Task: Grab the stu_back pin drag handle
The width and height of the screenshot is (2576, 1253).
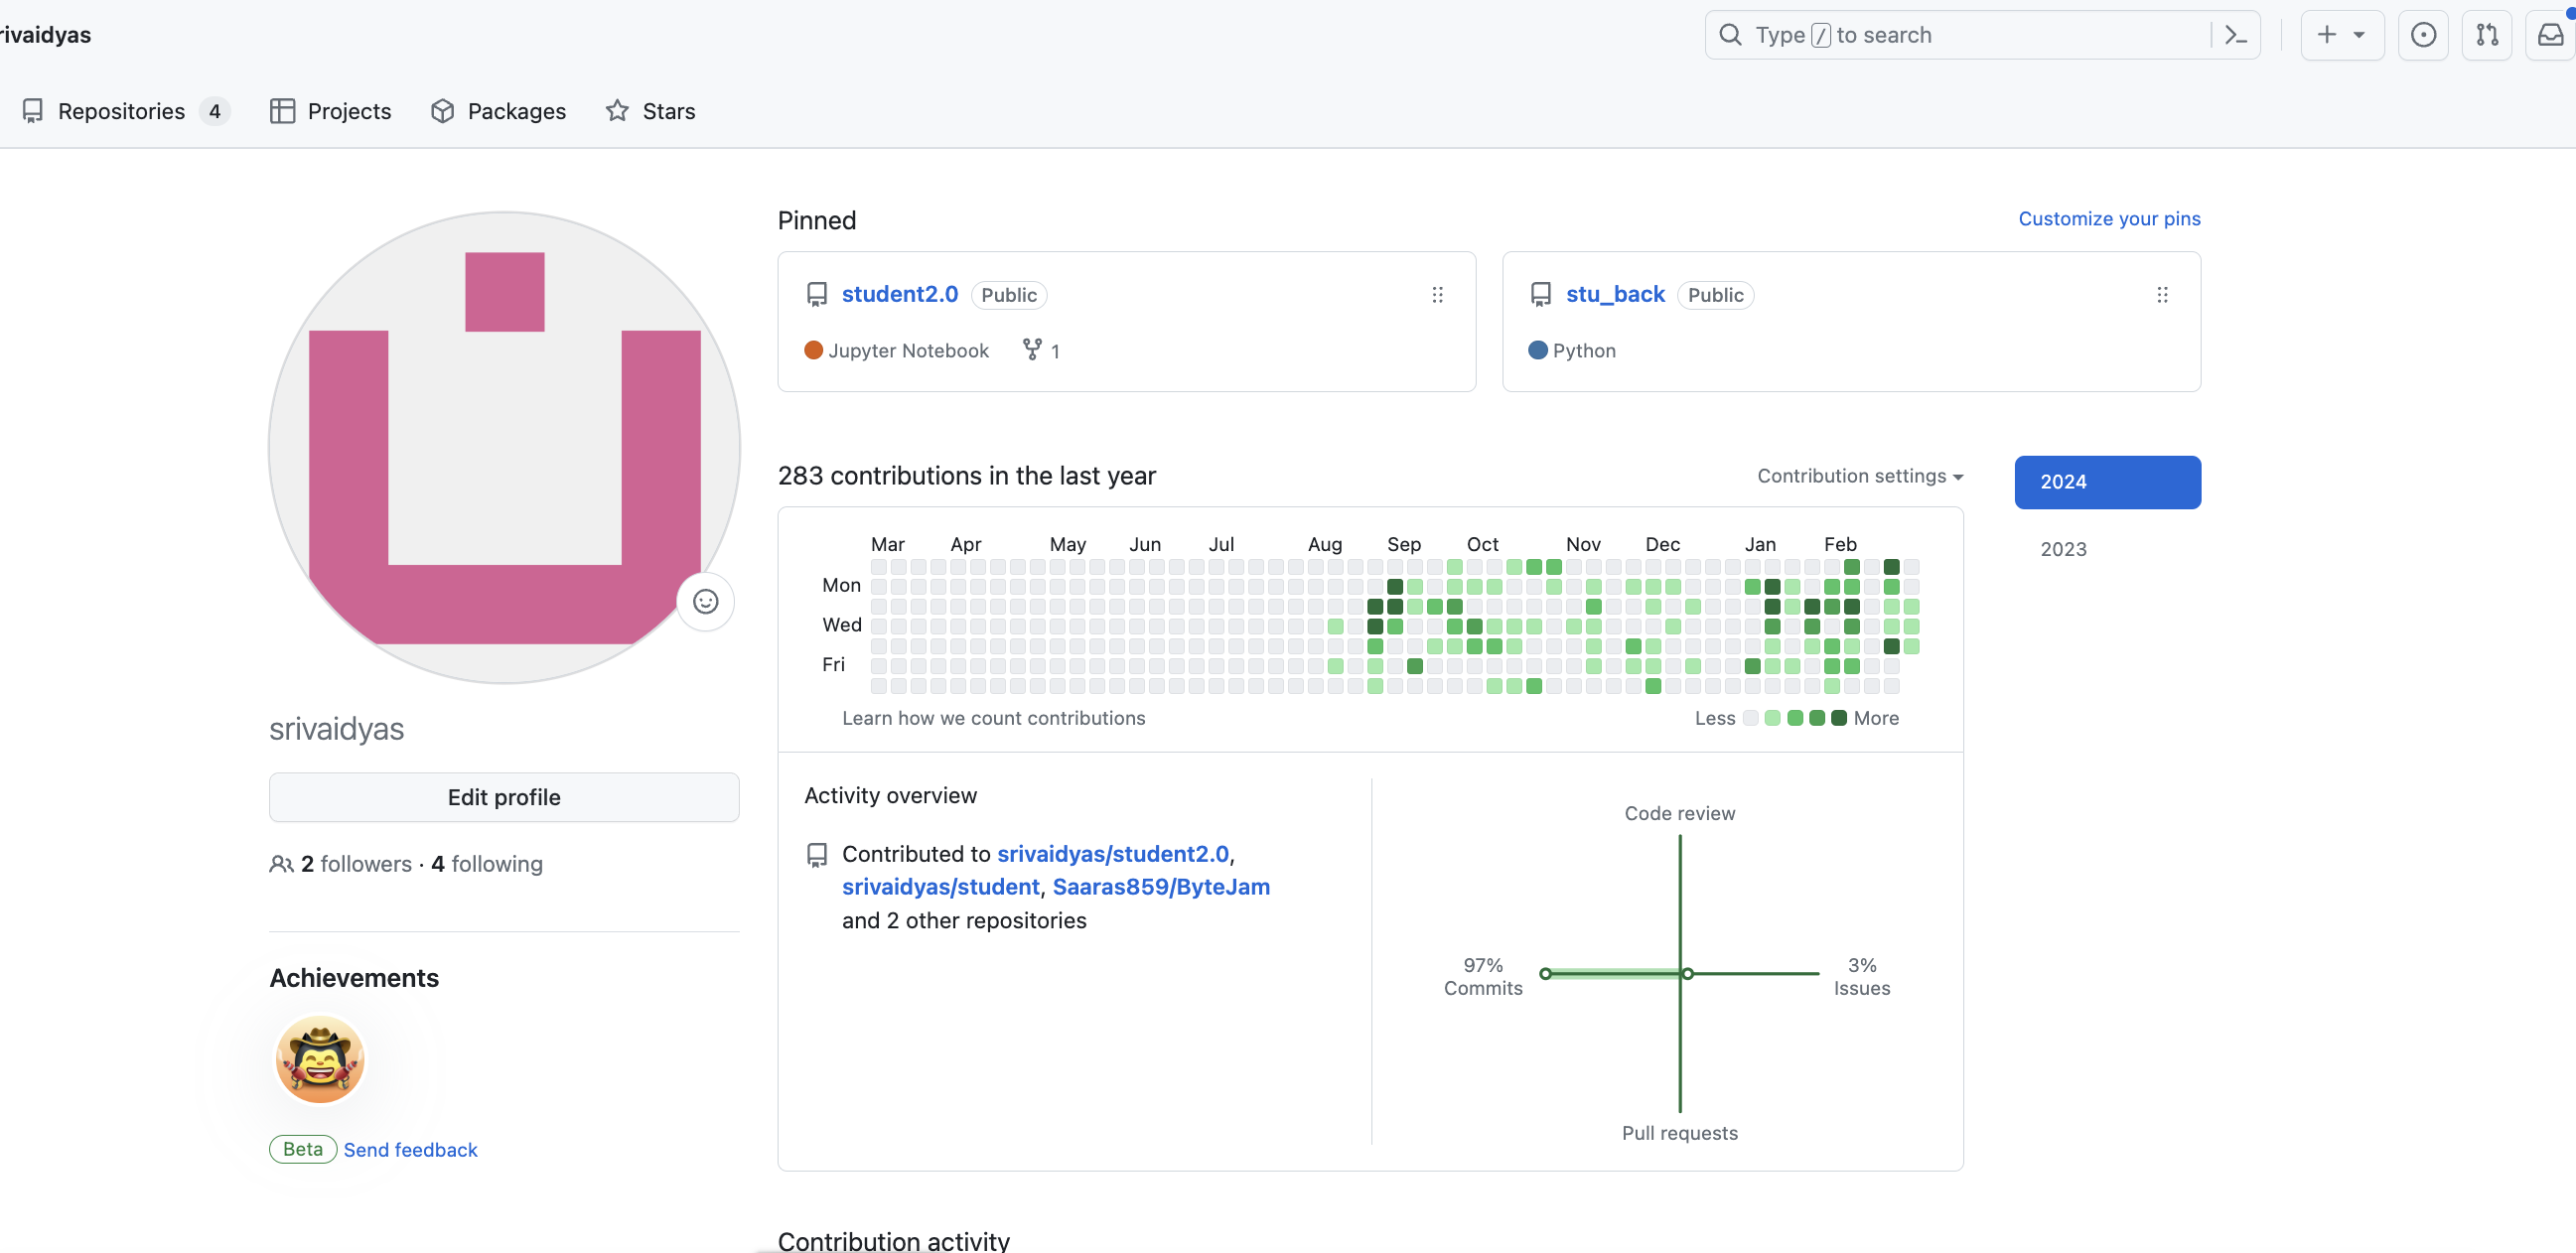Action: (2162, 295)
